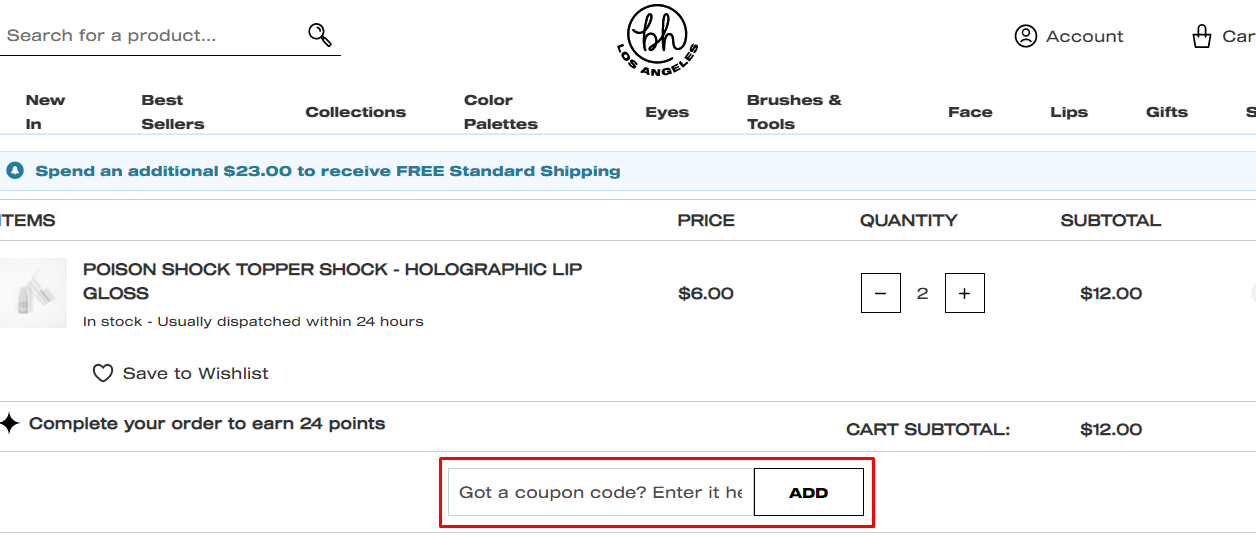Focus the coupon code input field
Viewport: 1256px width, 537px height.
point(601,492)
